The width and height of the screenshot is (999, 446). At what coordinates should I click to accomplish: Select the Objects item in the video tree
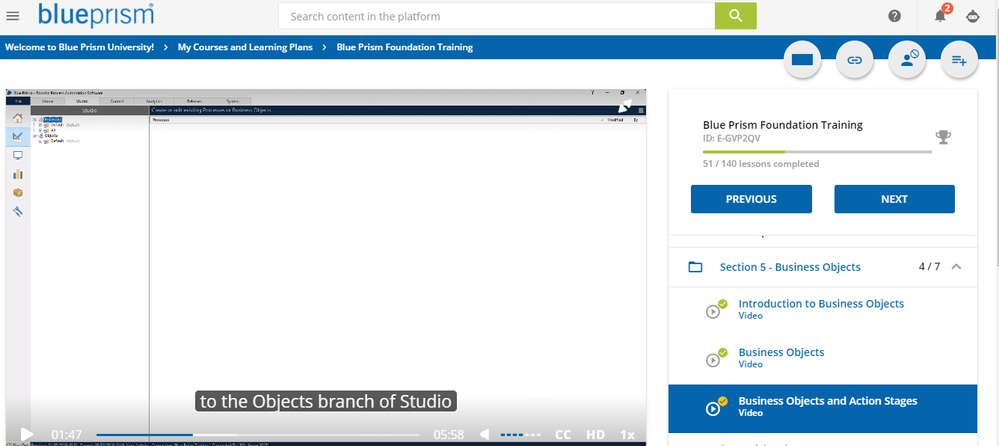[53, 136]
